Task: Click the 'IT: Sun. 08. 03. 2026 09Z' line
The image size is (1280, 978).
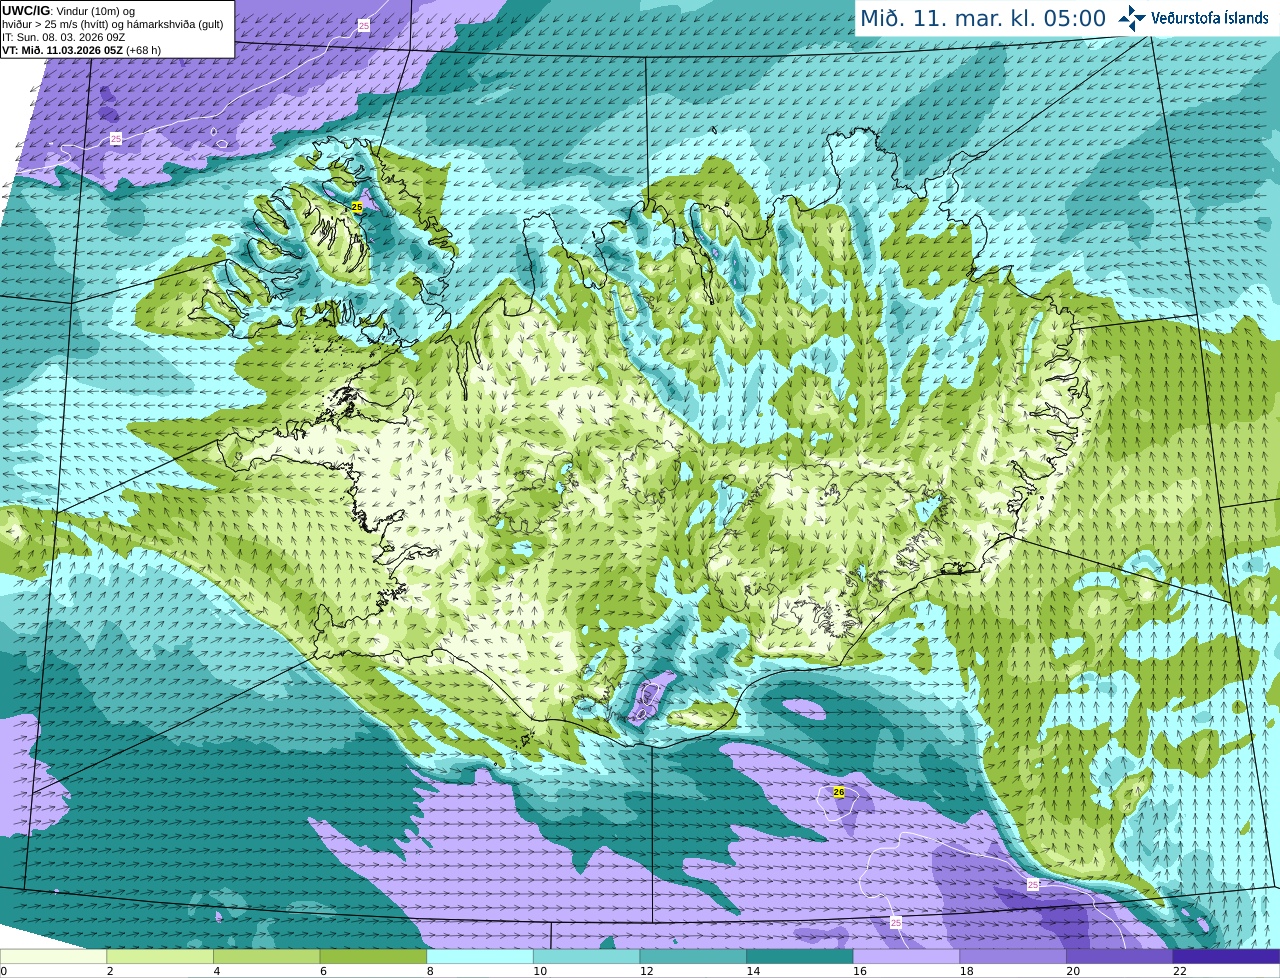Action: pyautogui.click(x=64, y=37)
